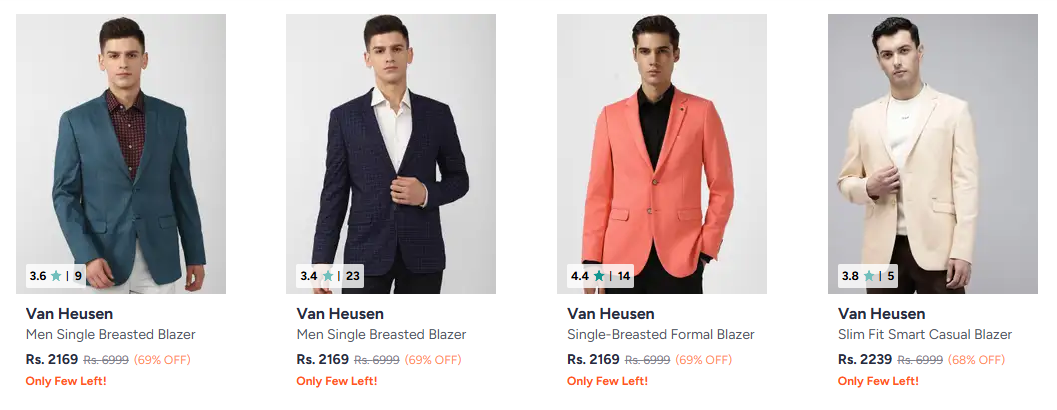Click Van Heusen brand name under the cream blazer
1057x410 pixels.
(881, 314)
